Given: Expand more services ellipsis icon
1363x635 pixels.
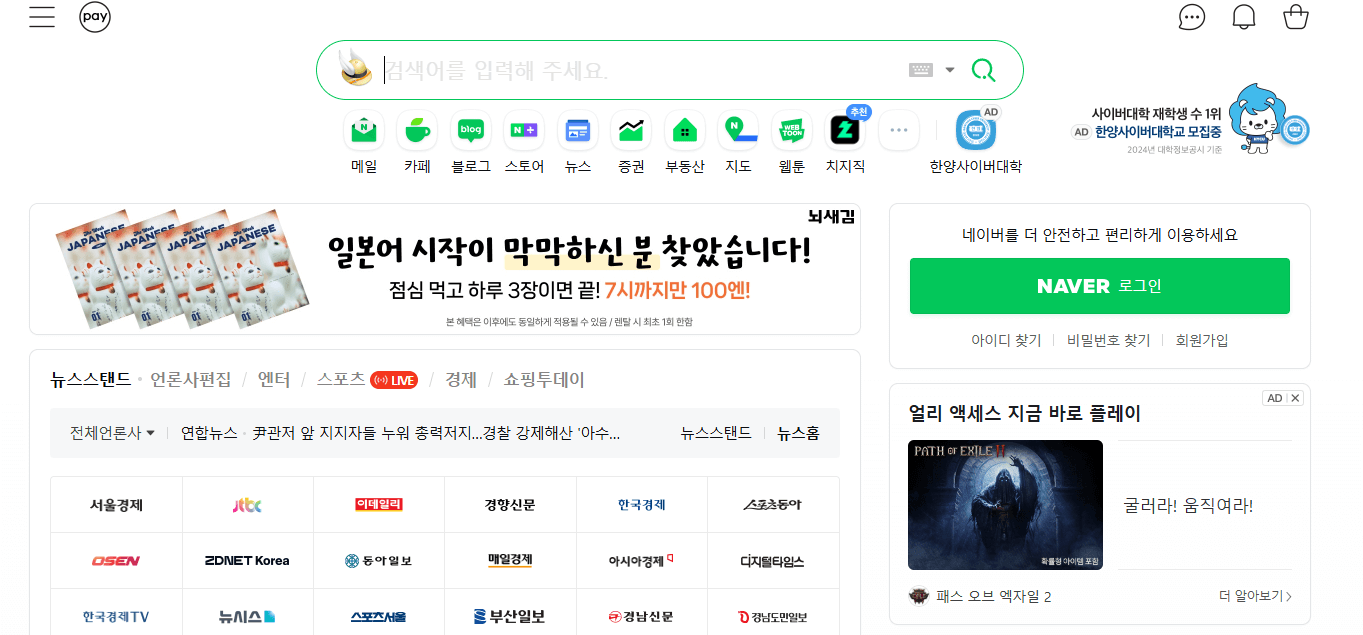Looking at the screenshot, I should [899, 130].
